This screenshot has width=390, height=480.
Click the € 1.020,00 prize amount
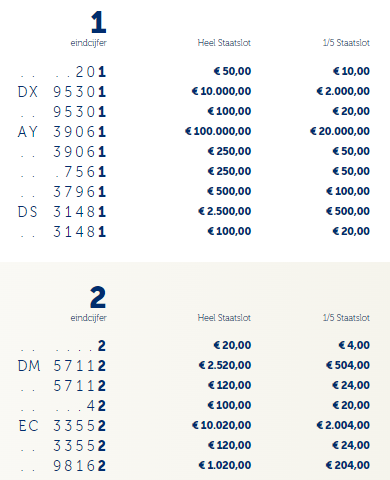pyautogui.click(x=225, y=465)
